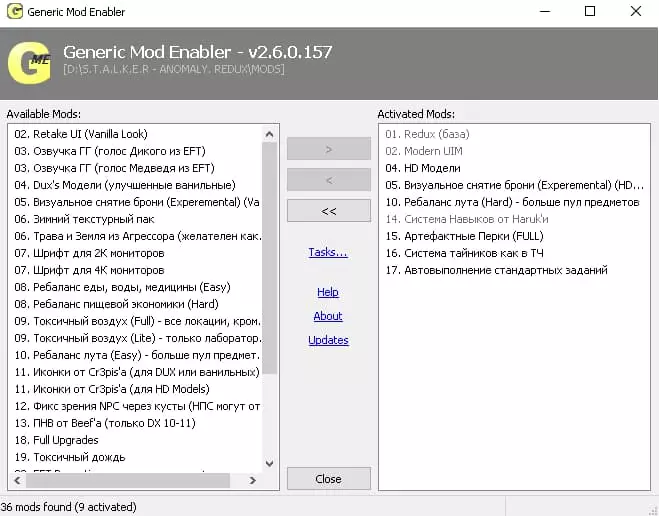Open the Help link
Screen dimensions: 659x516
tap(328, 292)
